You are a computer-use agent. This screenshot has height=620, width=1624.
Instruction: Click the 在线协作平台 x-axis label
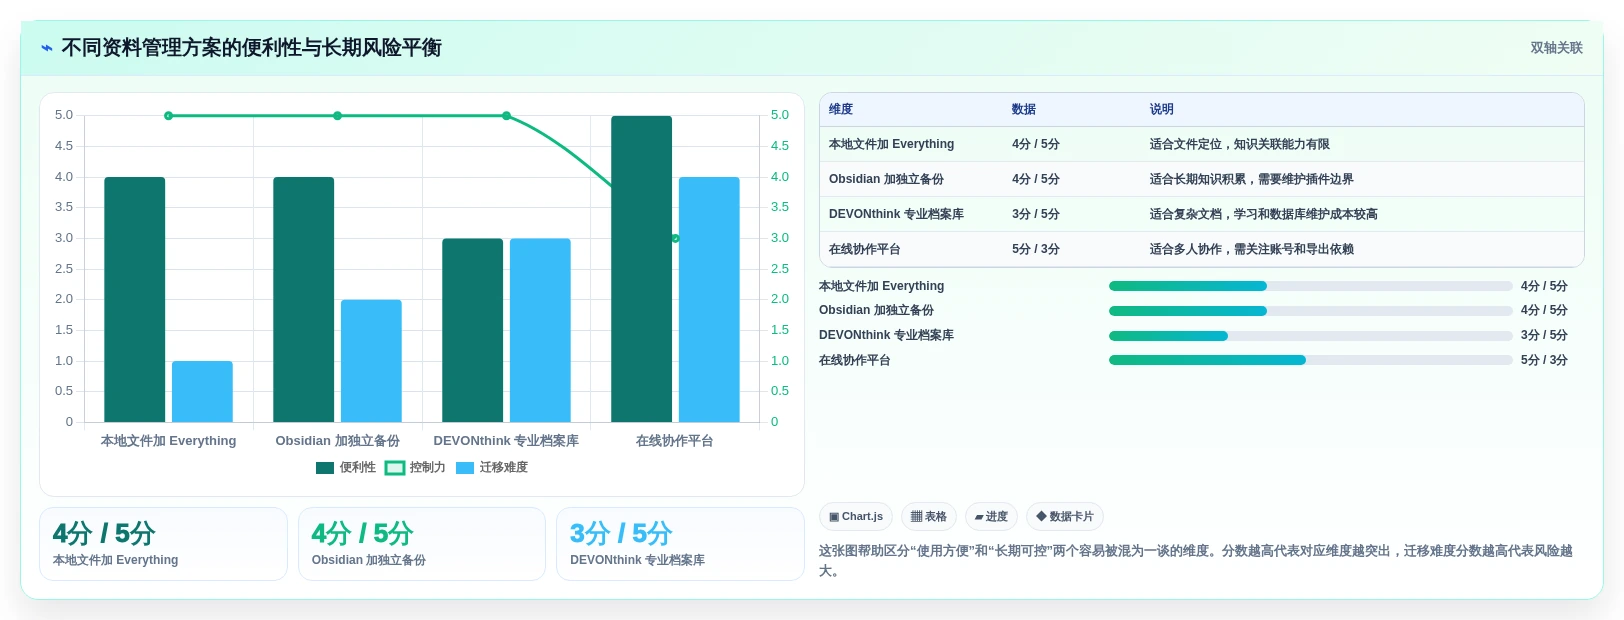[x=675, y=441]
